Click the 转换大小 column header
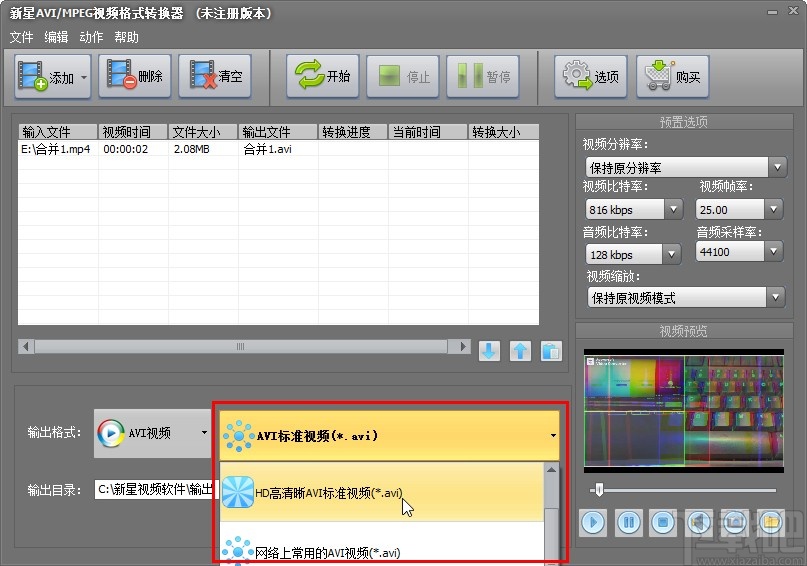This screenshot has width=807, height=566. (503, 132)
